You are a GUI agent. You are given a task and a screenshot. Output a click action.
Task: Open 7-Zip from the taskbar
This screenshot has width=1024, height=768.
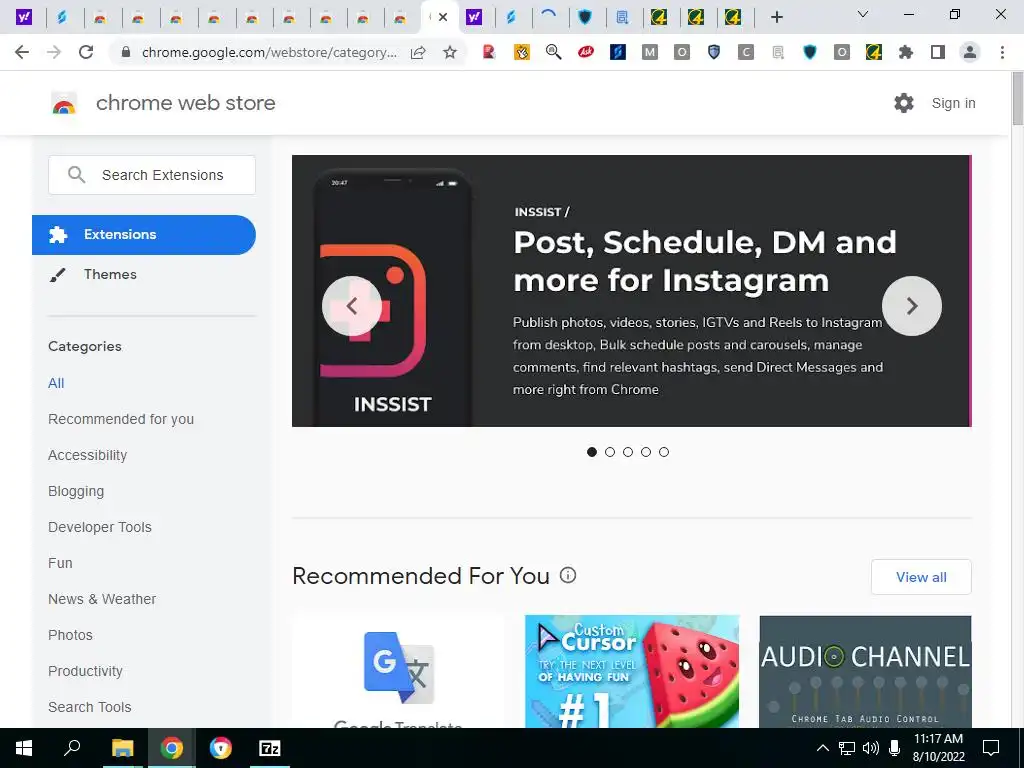click(269, 748)
